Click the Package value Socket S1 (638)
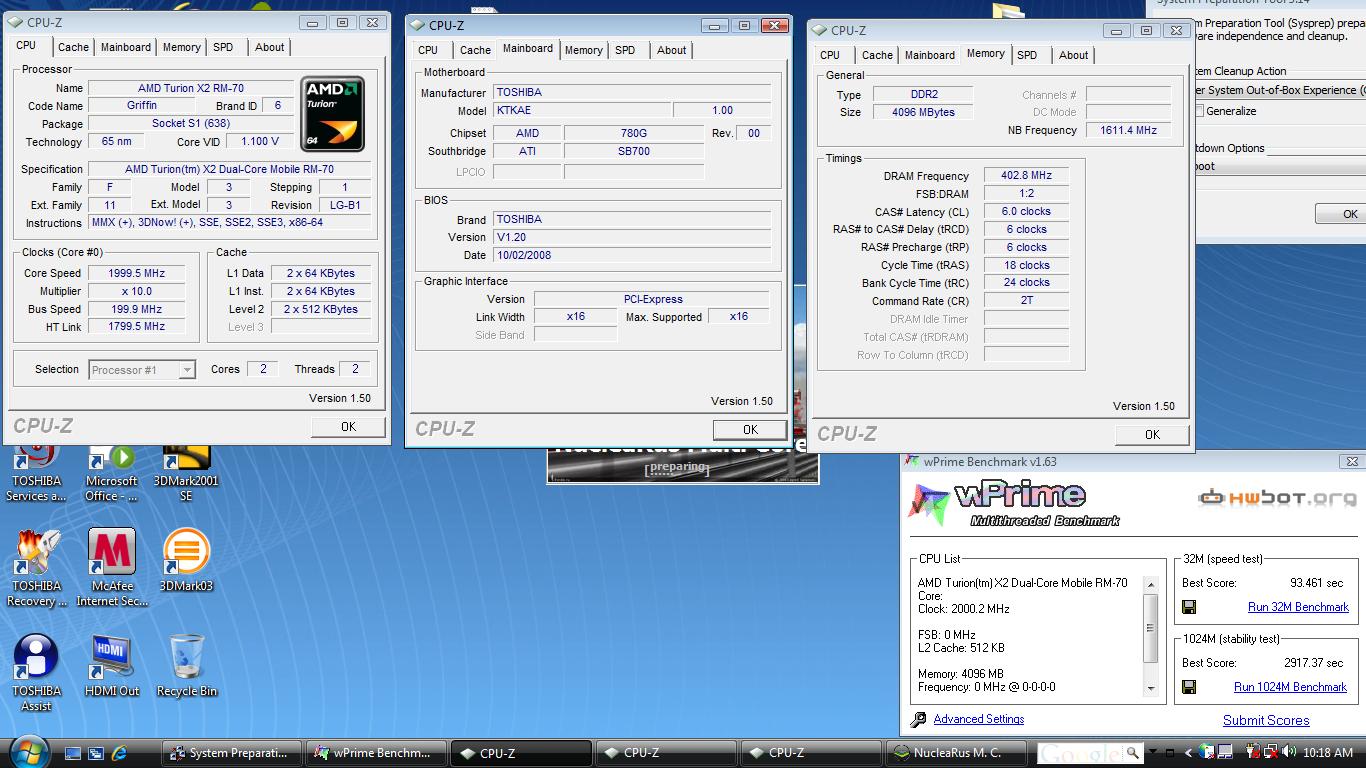 pyautogui.click(x=191, y=124)
